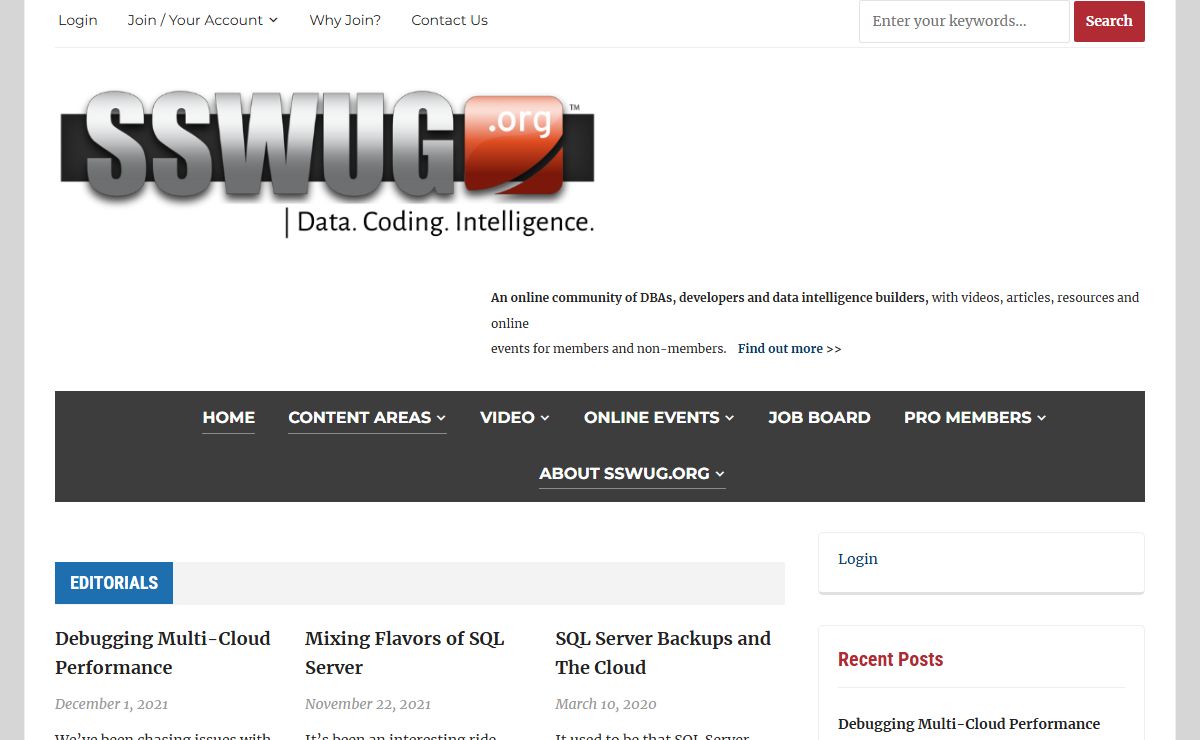Click the SSWUG.org logo image
Screen dimensions: 1200x740
click(327, 165)
